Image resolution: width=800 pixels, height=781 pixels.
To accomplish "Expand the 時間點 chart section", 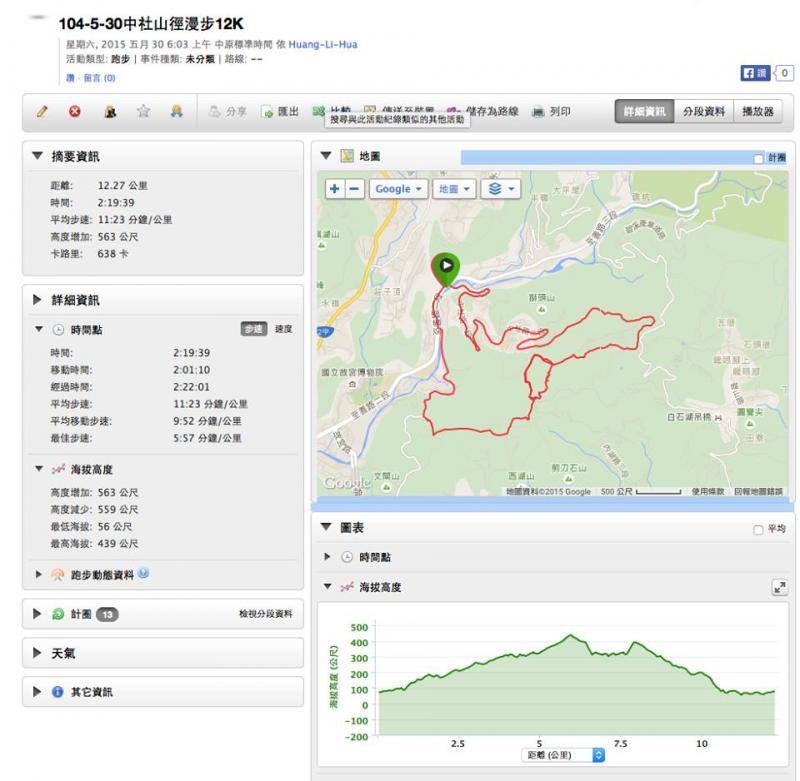I will [327, 557].
